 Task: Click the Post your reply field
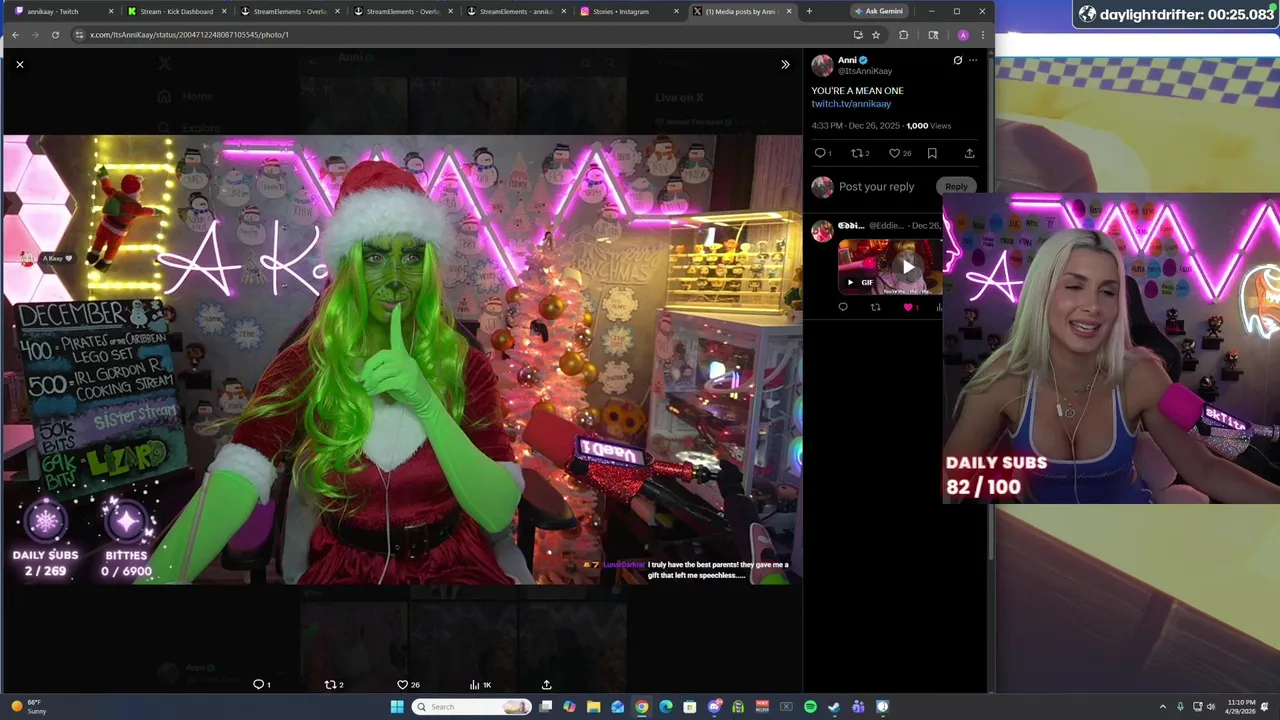[876, 187]
